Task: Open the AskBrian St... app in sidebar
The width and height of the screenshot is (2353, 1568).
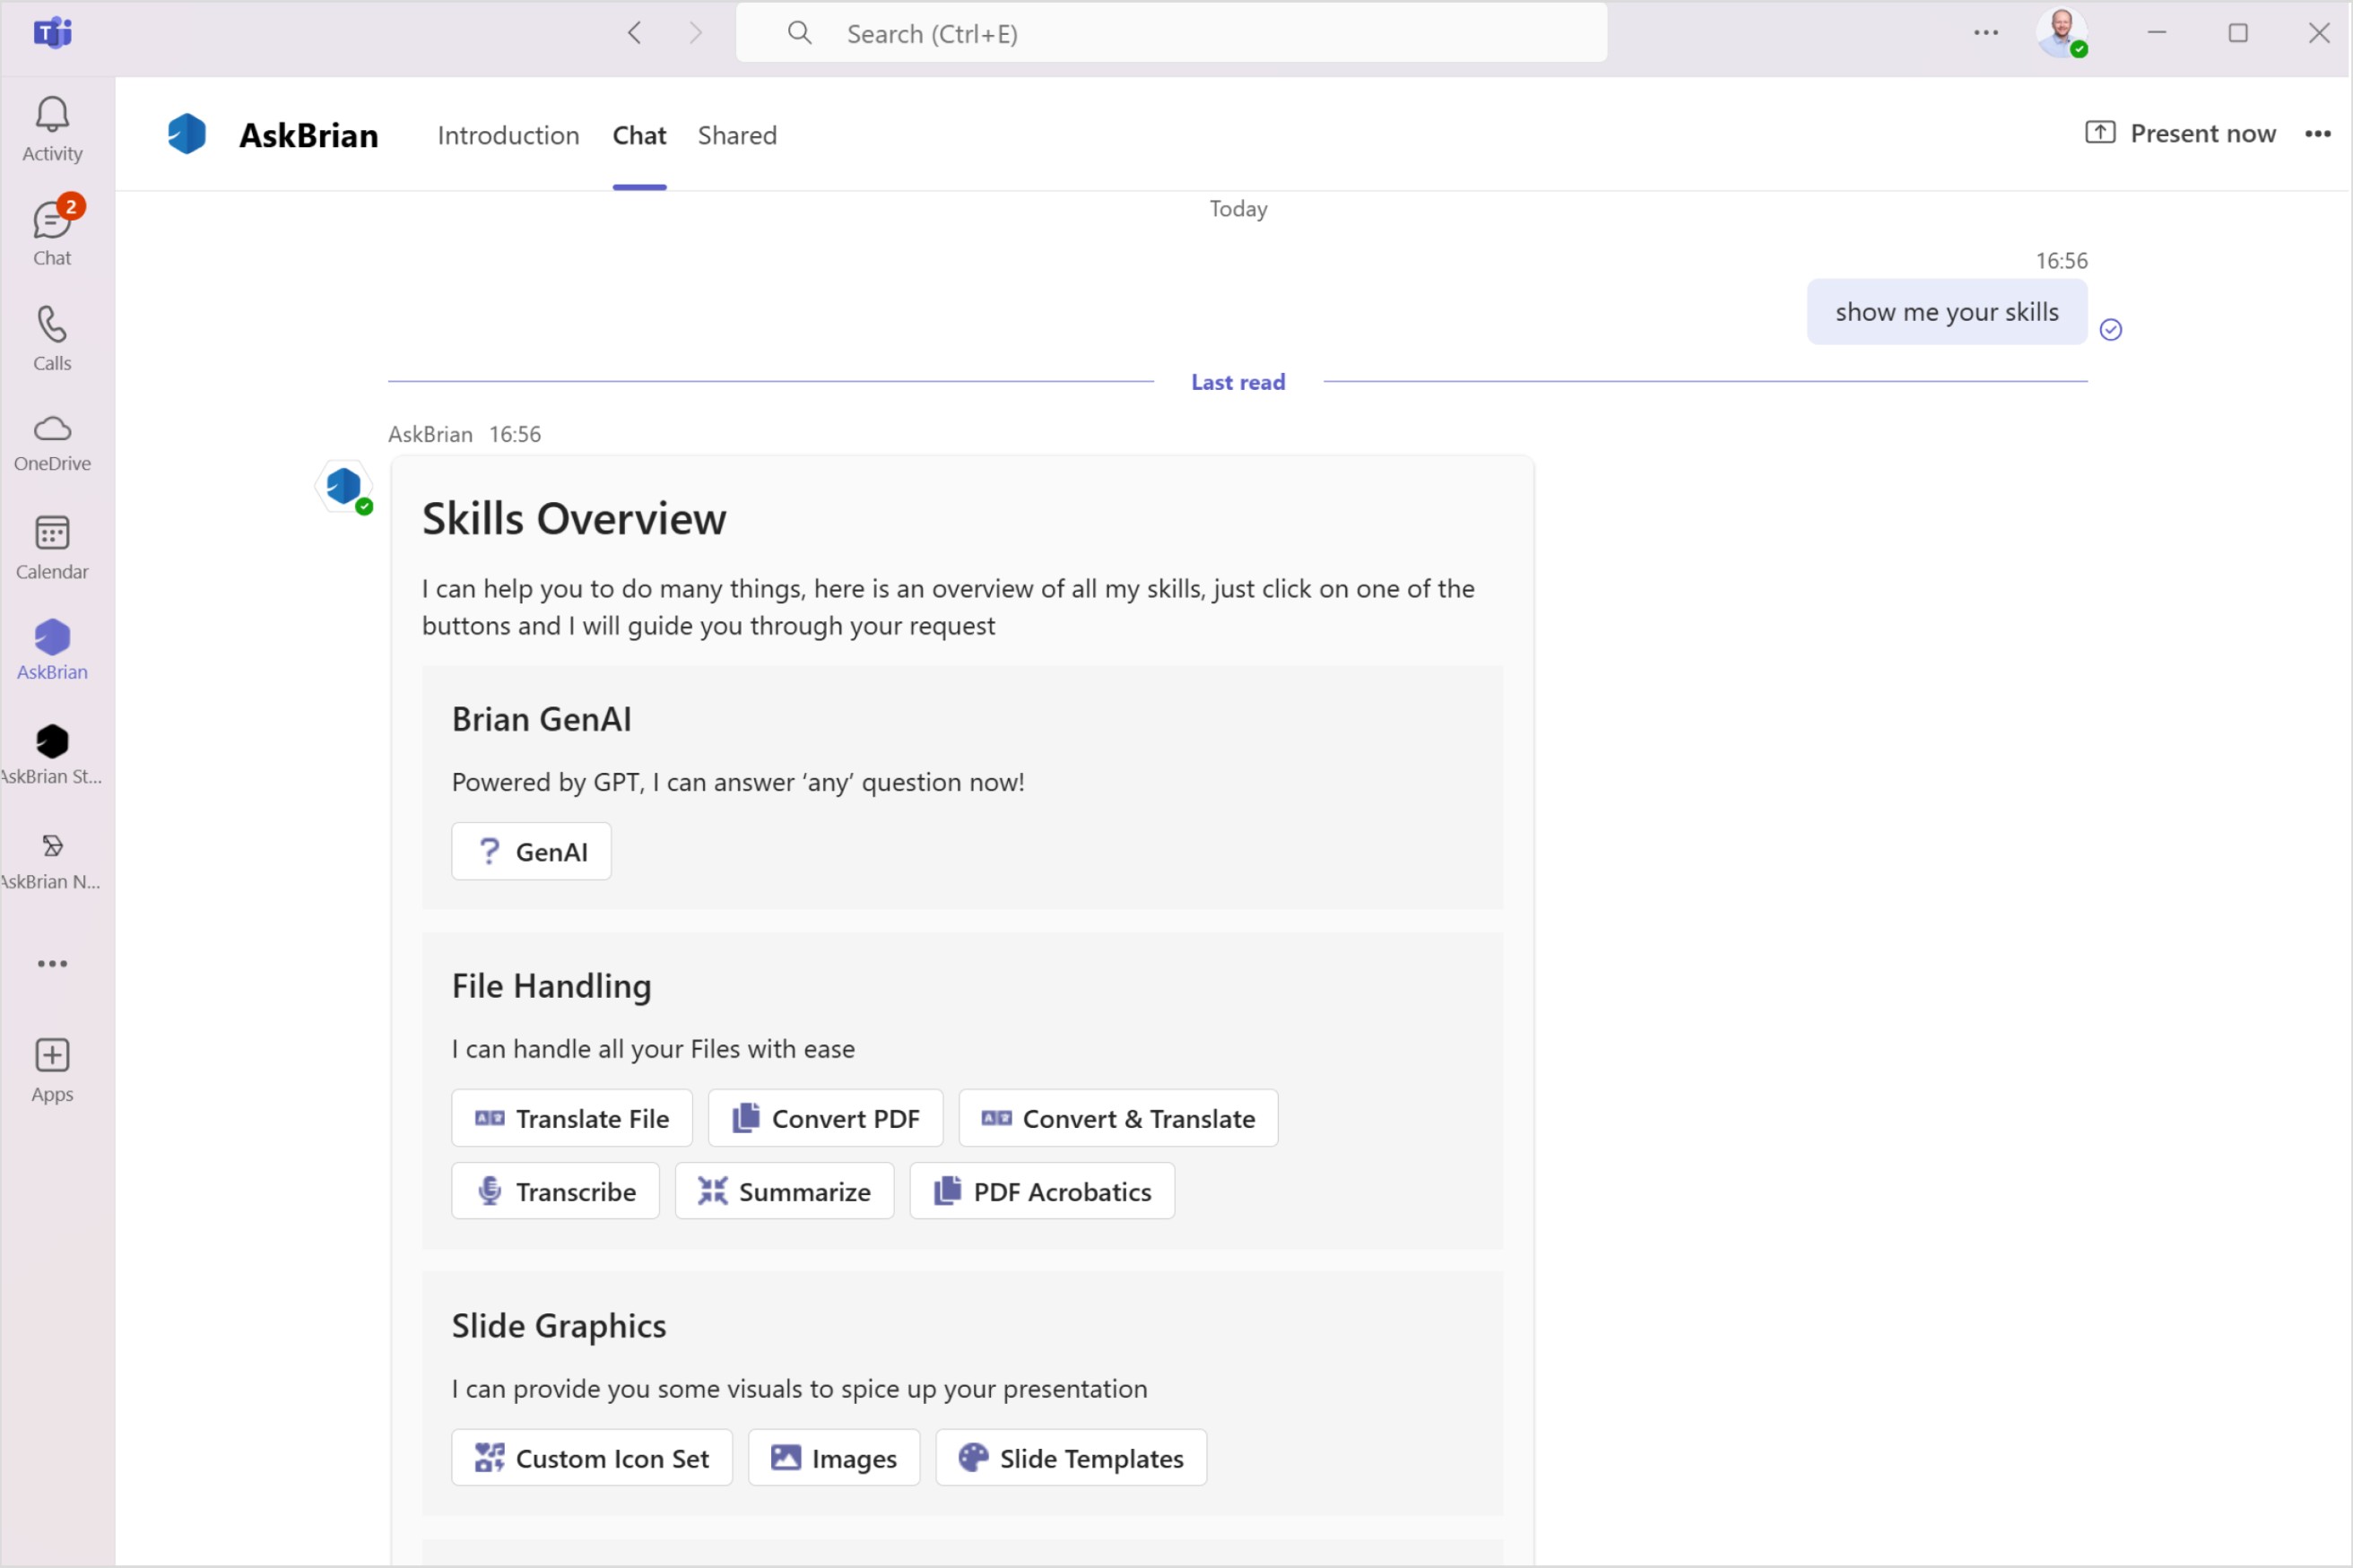Action: pos(52,756)
